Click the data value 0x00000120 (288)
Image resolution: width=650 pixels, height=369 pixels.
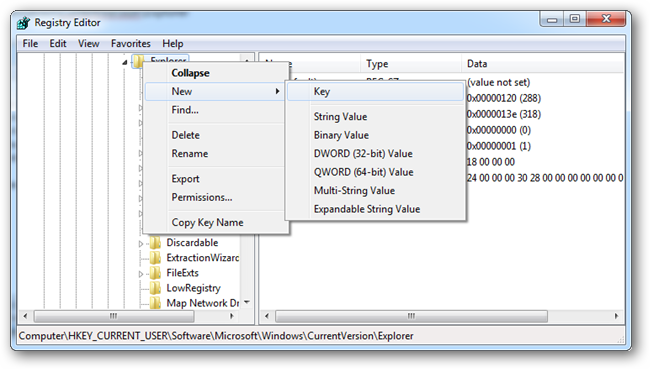click(504, 98)
